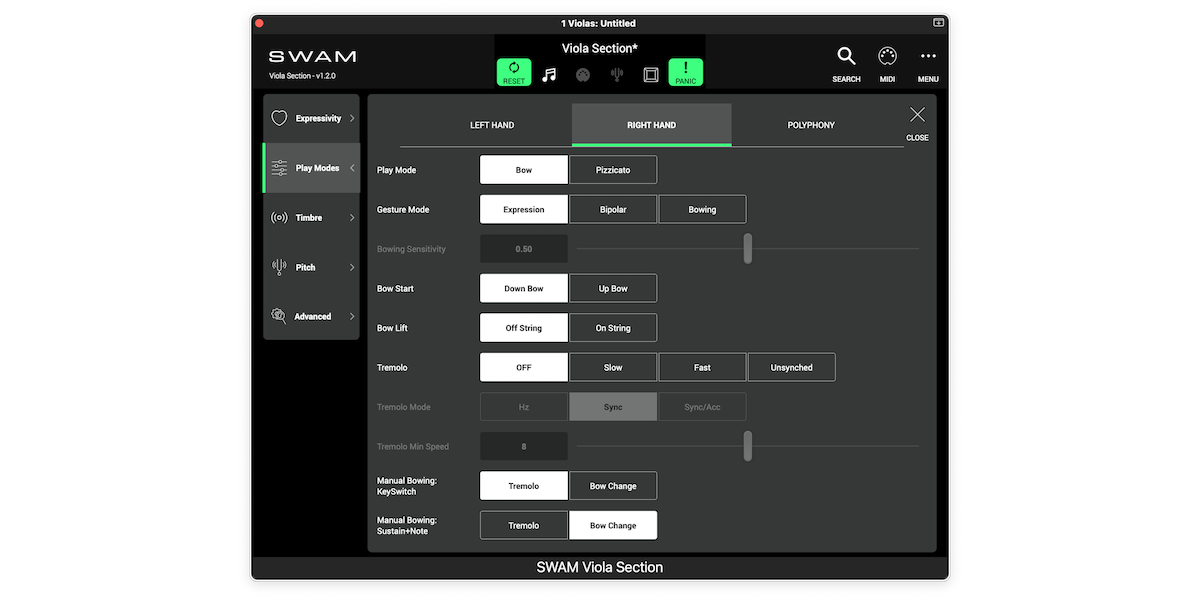
Task: Click the green RESET button
Action: coord(514,72)
